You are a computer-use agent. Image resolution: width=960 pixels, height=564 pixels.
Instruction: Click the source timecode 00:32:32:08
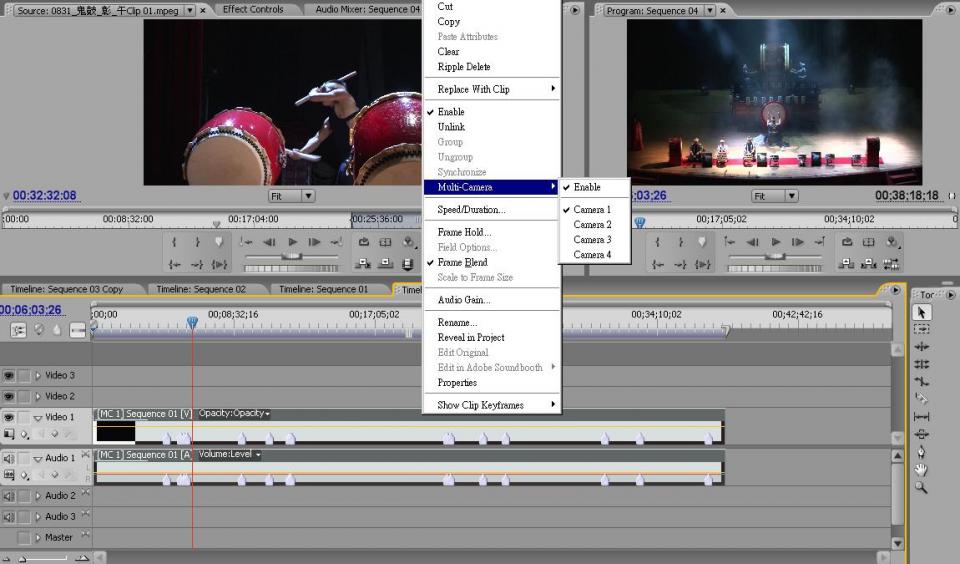point(44,196)
